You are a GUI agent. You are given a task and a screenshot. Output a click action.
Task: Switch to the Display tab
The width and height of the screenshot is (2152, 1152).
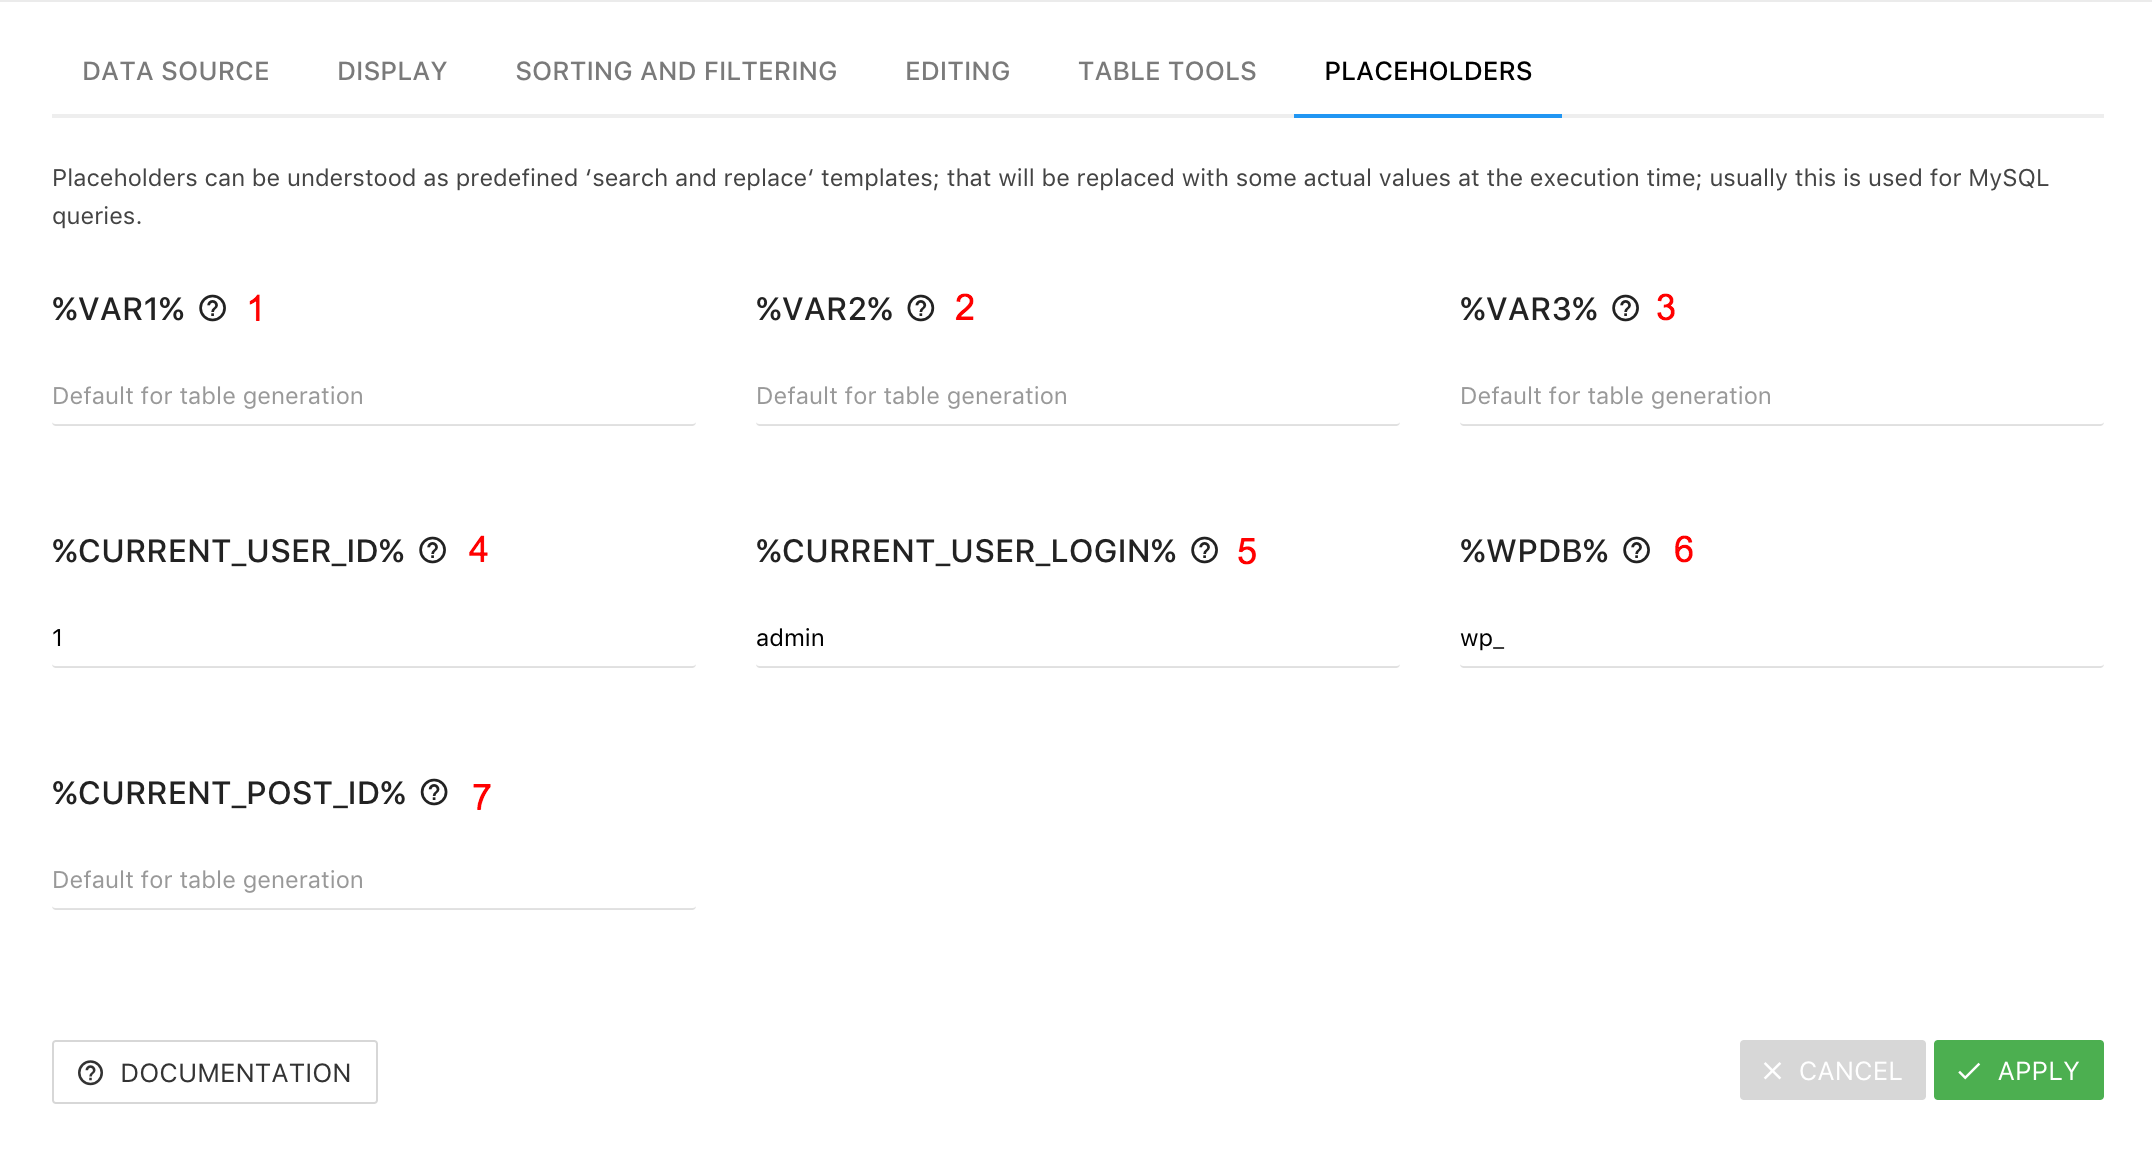[392, 71]
